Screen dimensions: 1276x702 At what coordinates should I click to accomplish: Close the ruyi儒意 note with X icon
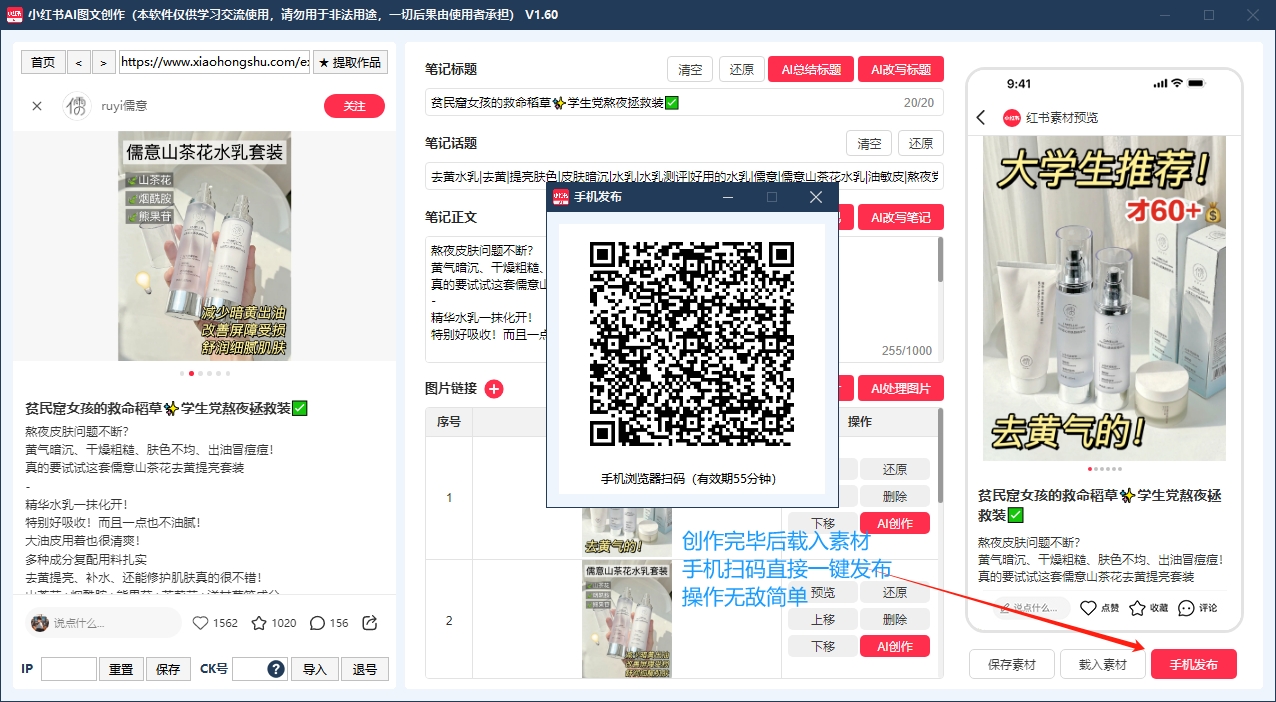coord(37,106)
